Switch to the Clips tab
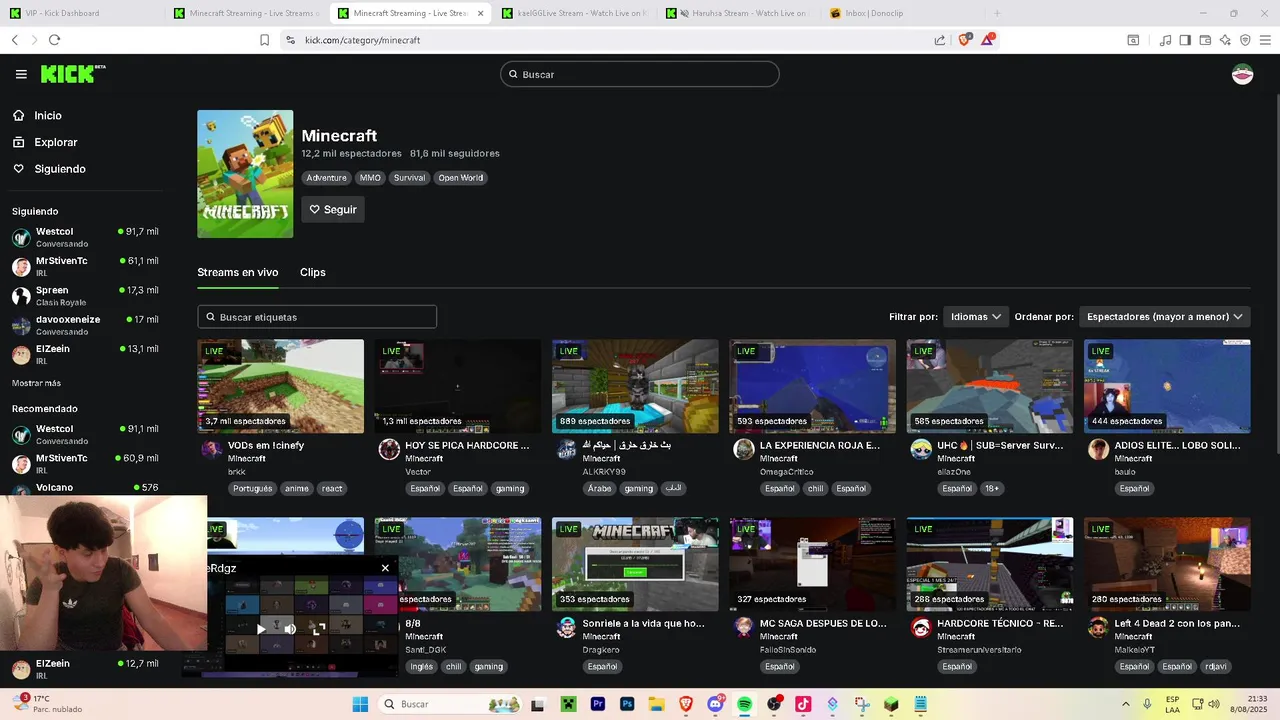The height and width of the screenshot is (720, 1280). 313,272
